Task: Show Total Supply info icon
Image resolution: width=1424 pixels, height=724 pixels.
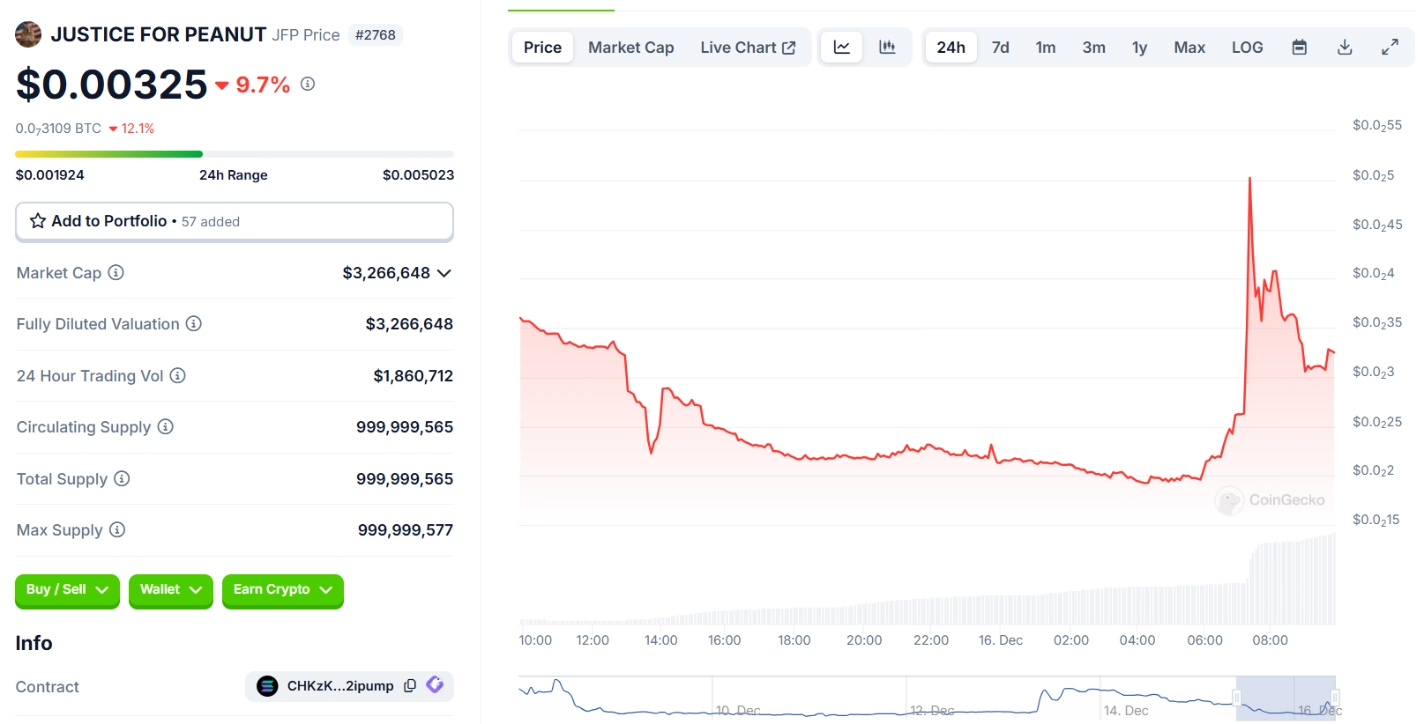Action: tap(121, 479)
